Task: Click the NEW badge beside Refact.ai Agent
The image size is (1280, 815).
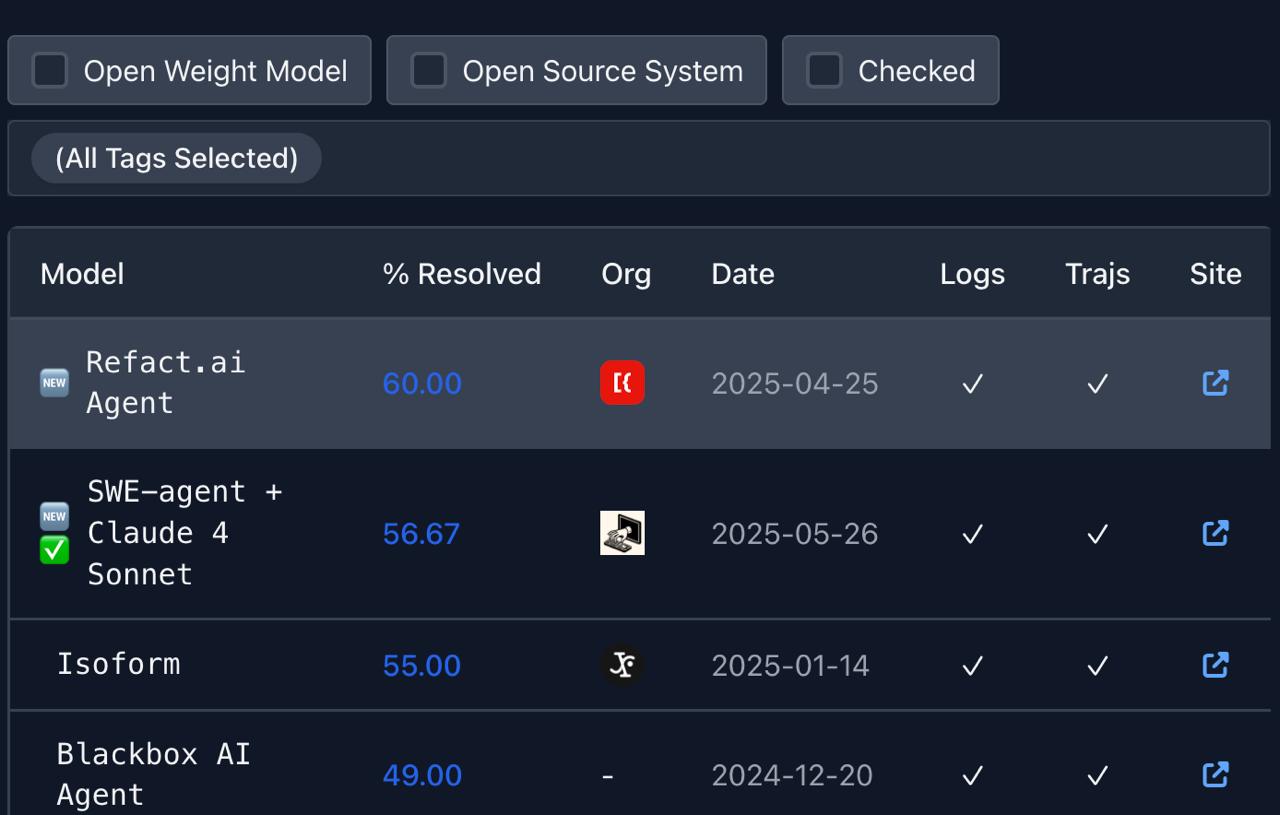Action: point(54,383)
